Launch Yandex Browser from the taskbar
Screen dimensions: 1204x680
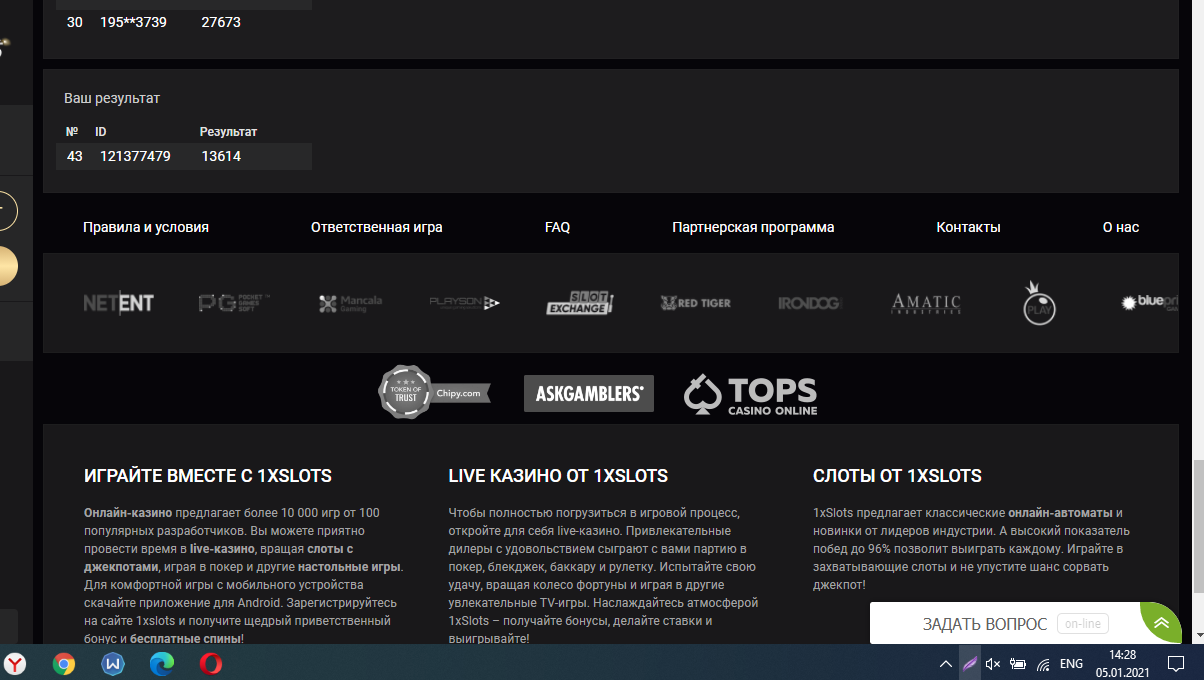click(16, 663)
